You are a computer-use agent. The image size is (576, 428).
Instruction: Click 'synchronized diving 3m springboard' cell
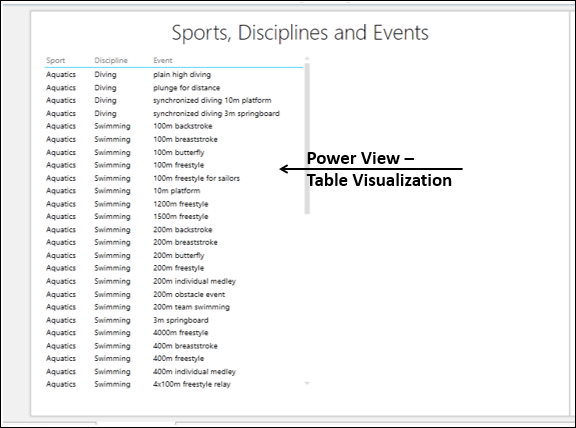pos(216,113)
